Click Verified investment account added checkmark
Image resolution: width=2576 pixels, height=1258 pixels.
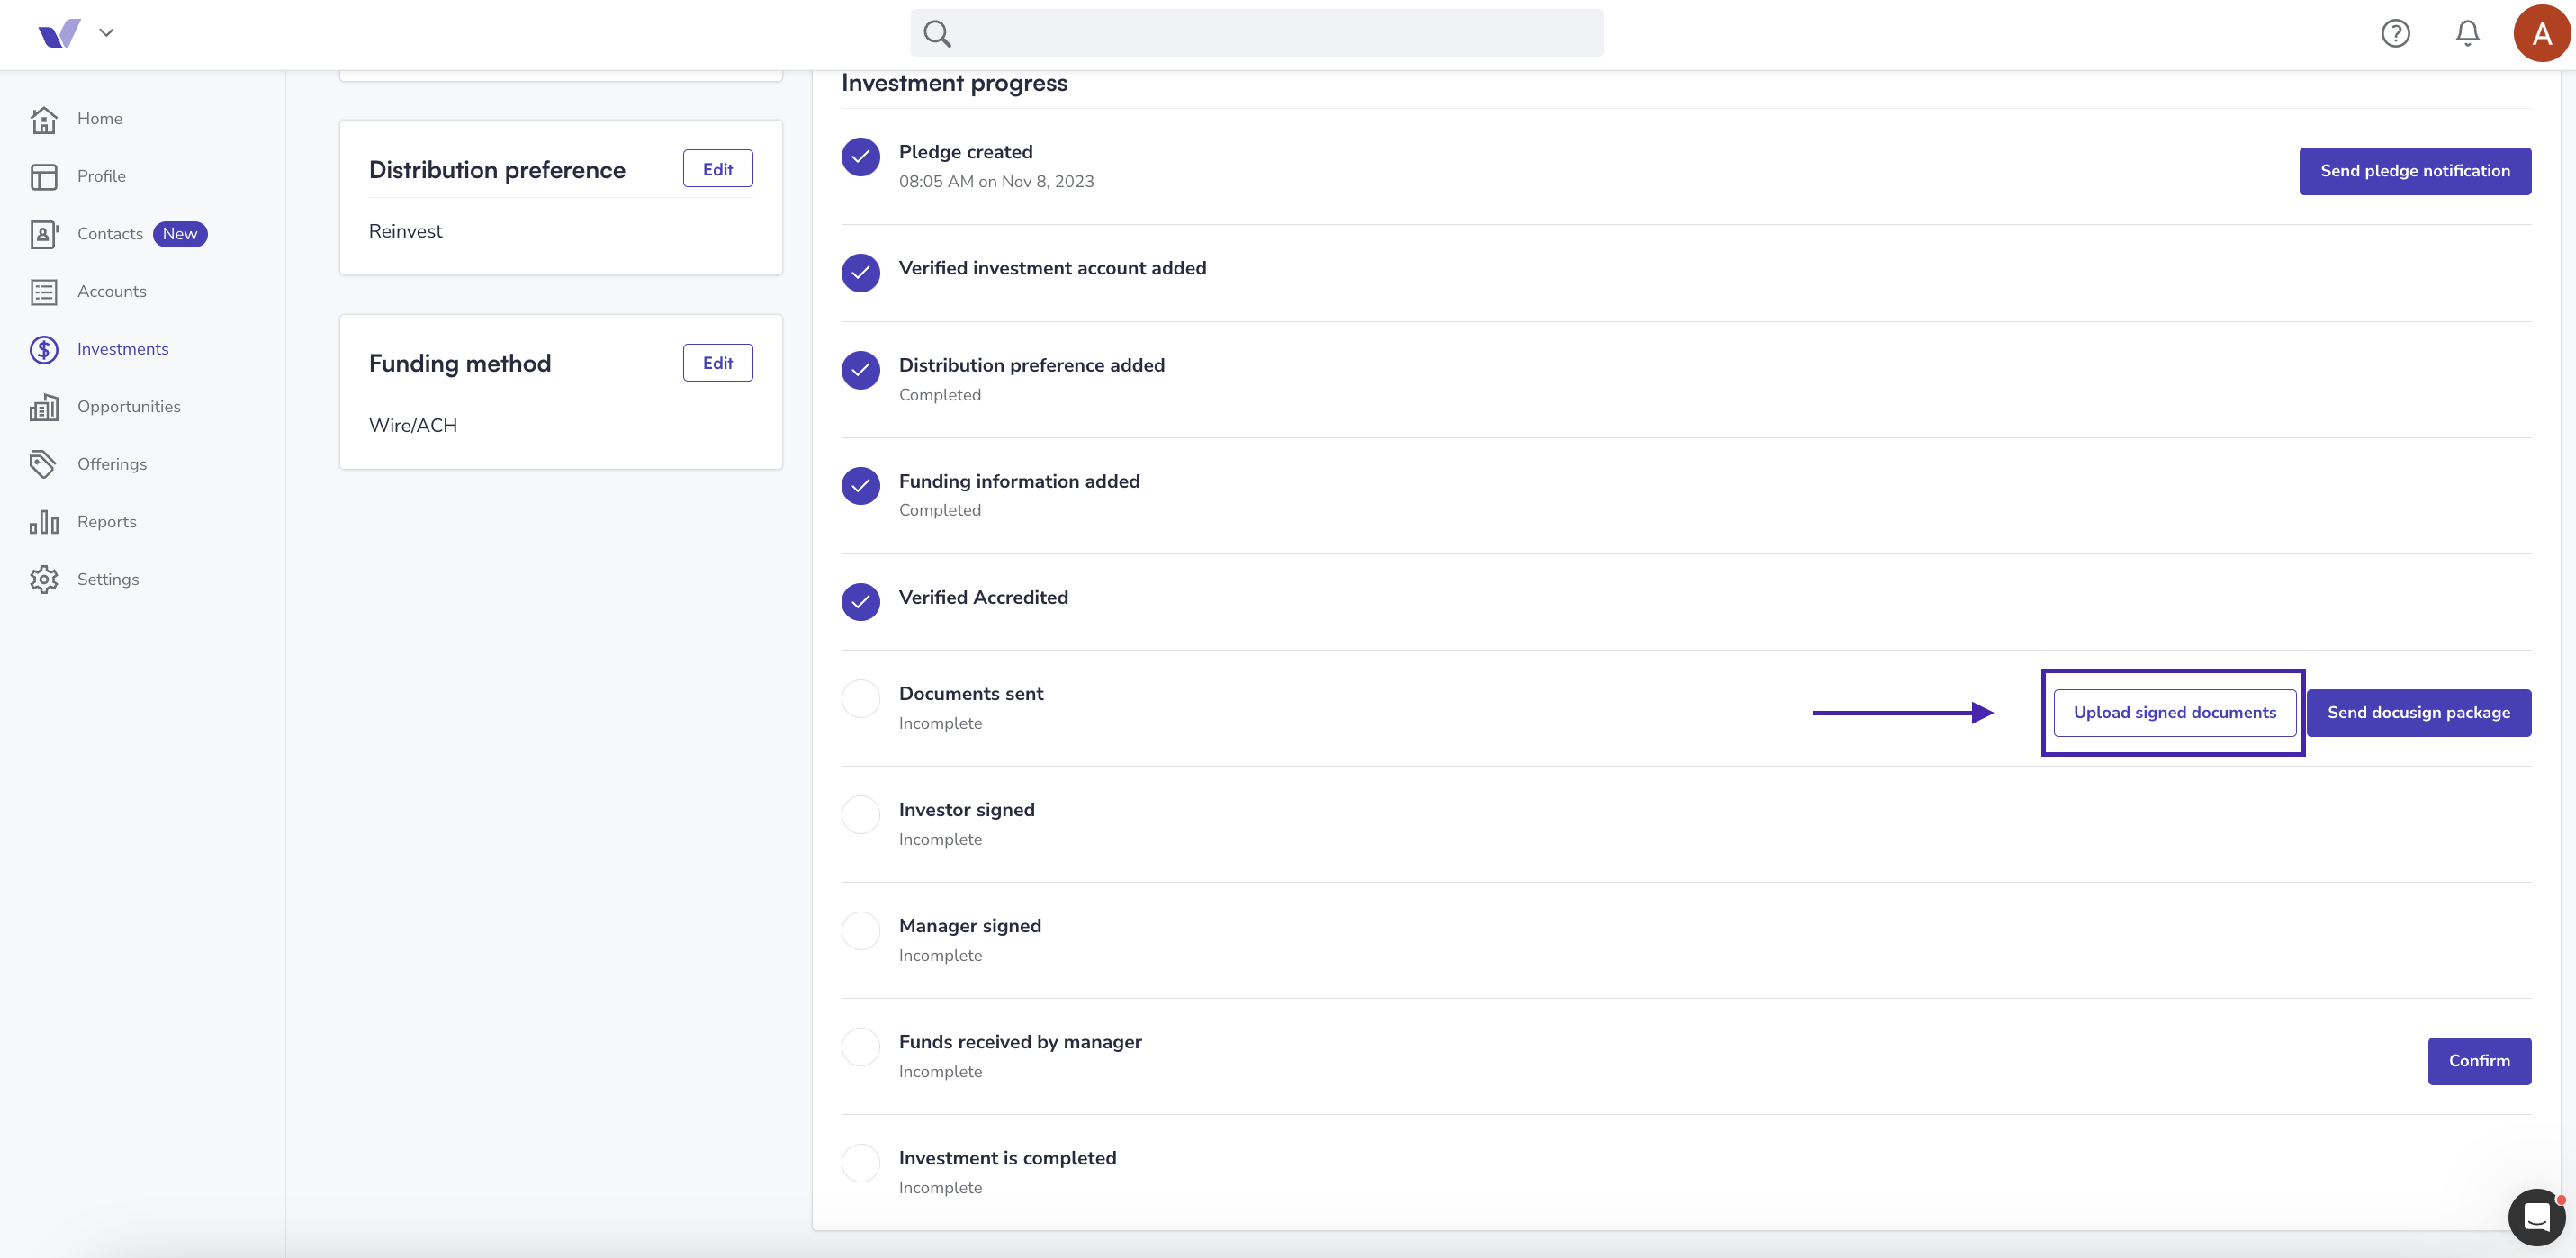(860, 273)
